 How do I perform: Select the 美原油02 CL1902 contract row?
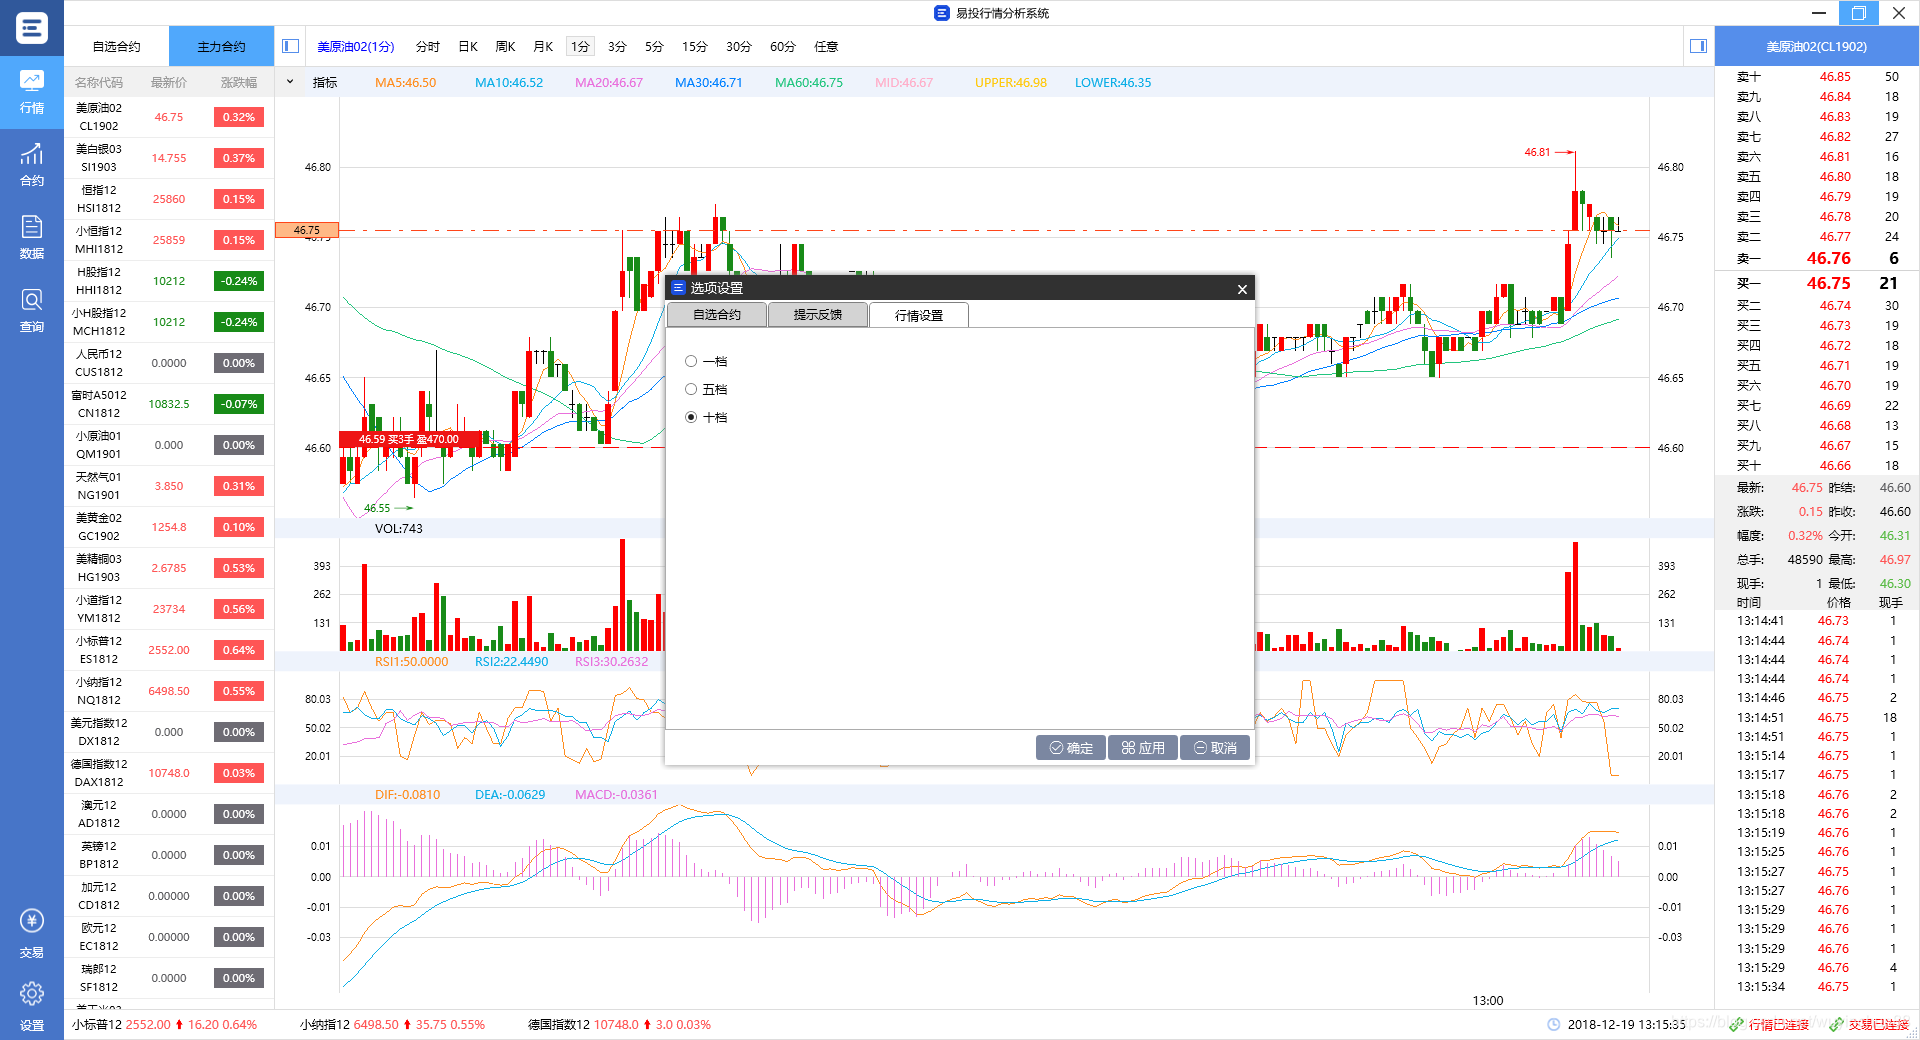[169, 117]
